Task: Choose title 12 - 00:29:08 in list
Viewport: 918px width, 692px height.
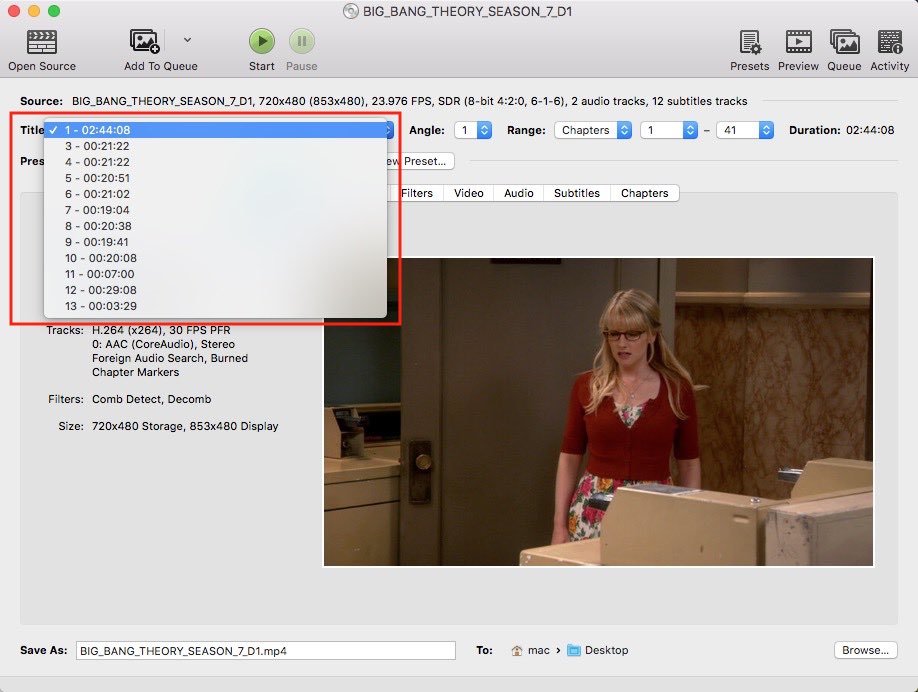Action: (x=100, y=290)
